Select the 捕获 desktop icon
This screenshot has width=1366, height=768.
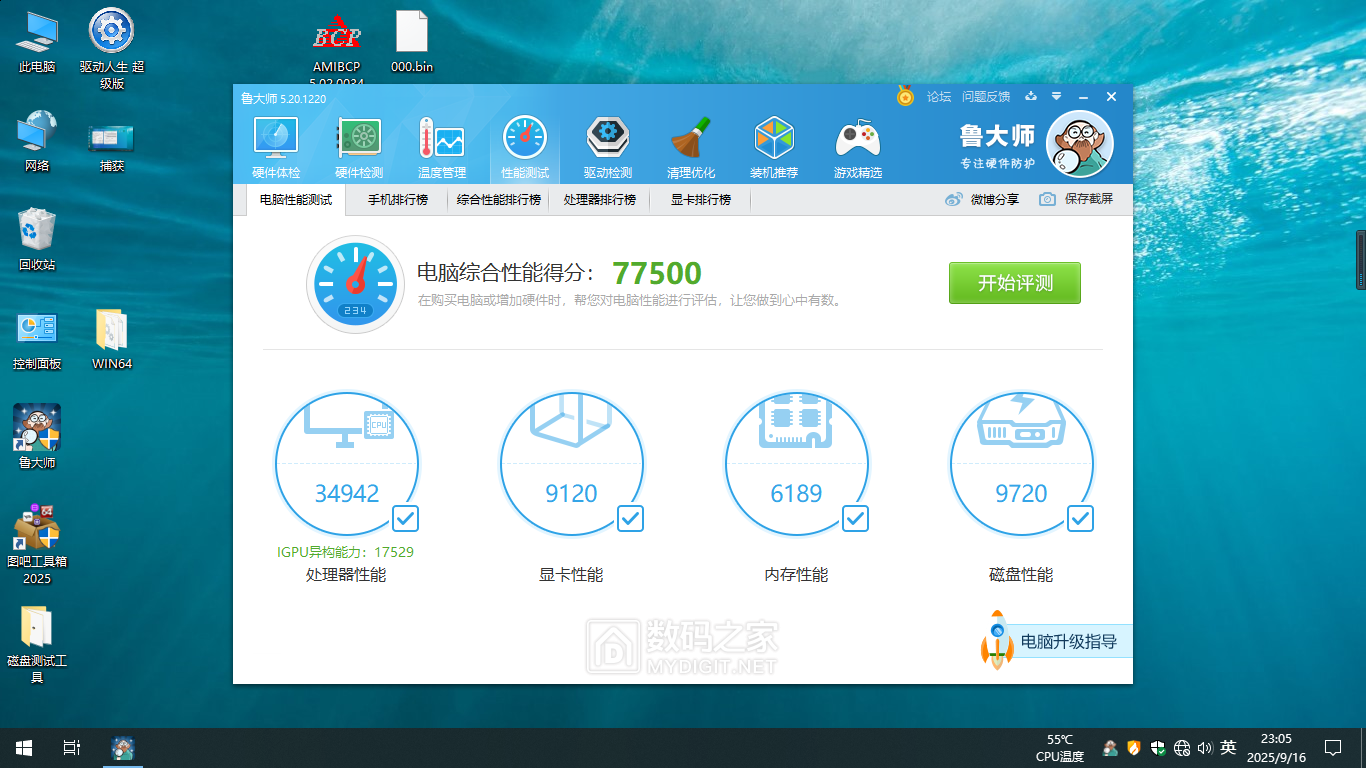click(x=112, y=146)
